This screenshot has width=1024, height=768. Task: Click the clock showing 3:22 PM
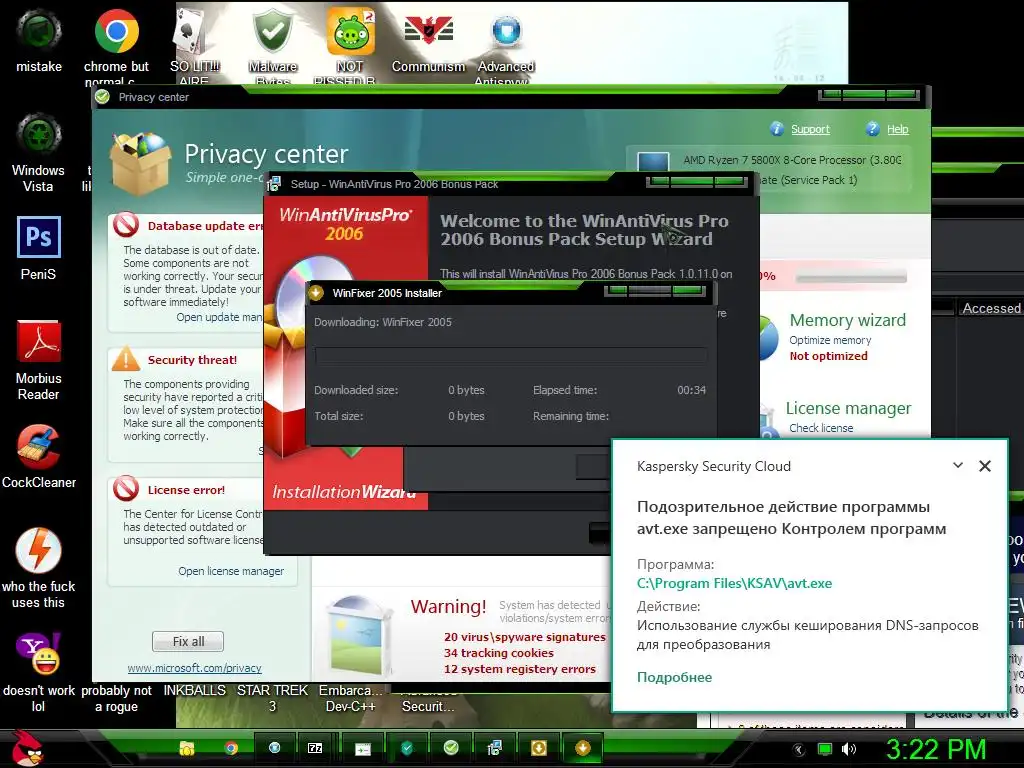[935, 749]
